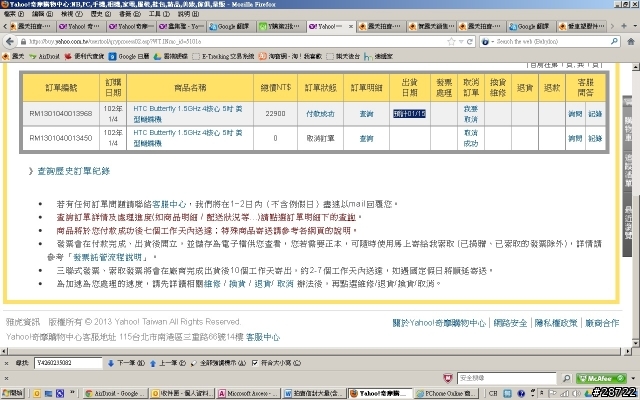Switch to Microsoft Access taskbar window

tap(248, 393)
